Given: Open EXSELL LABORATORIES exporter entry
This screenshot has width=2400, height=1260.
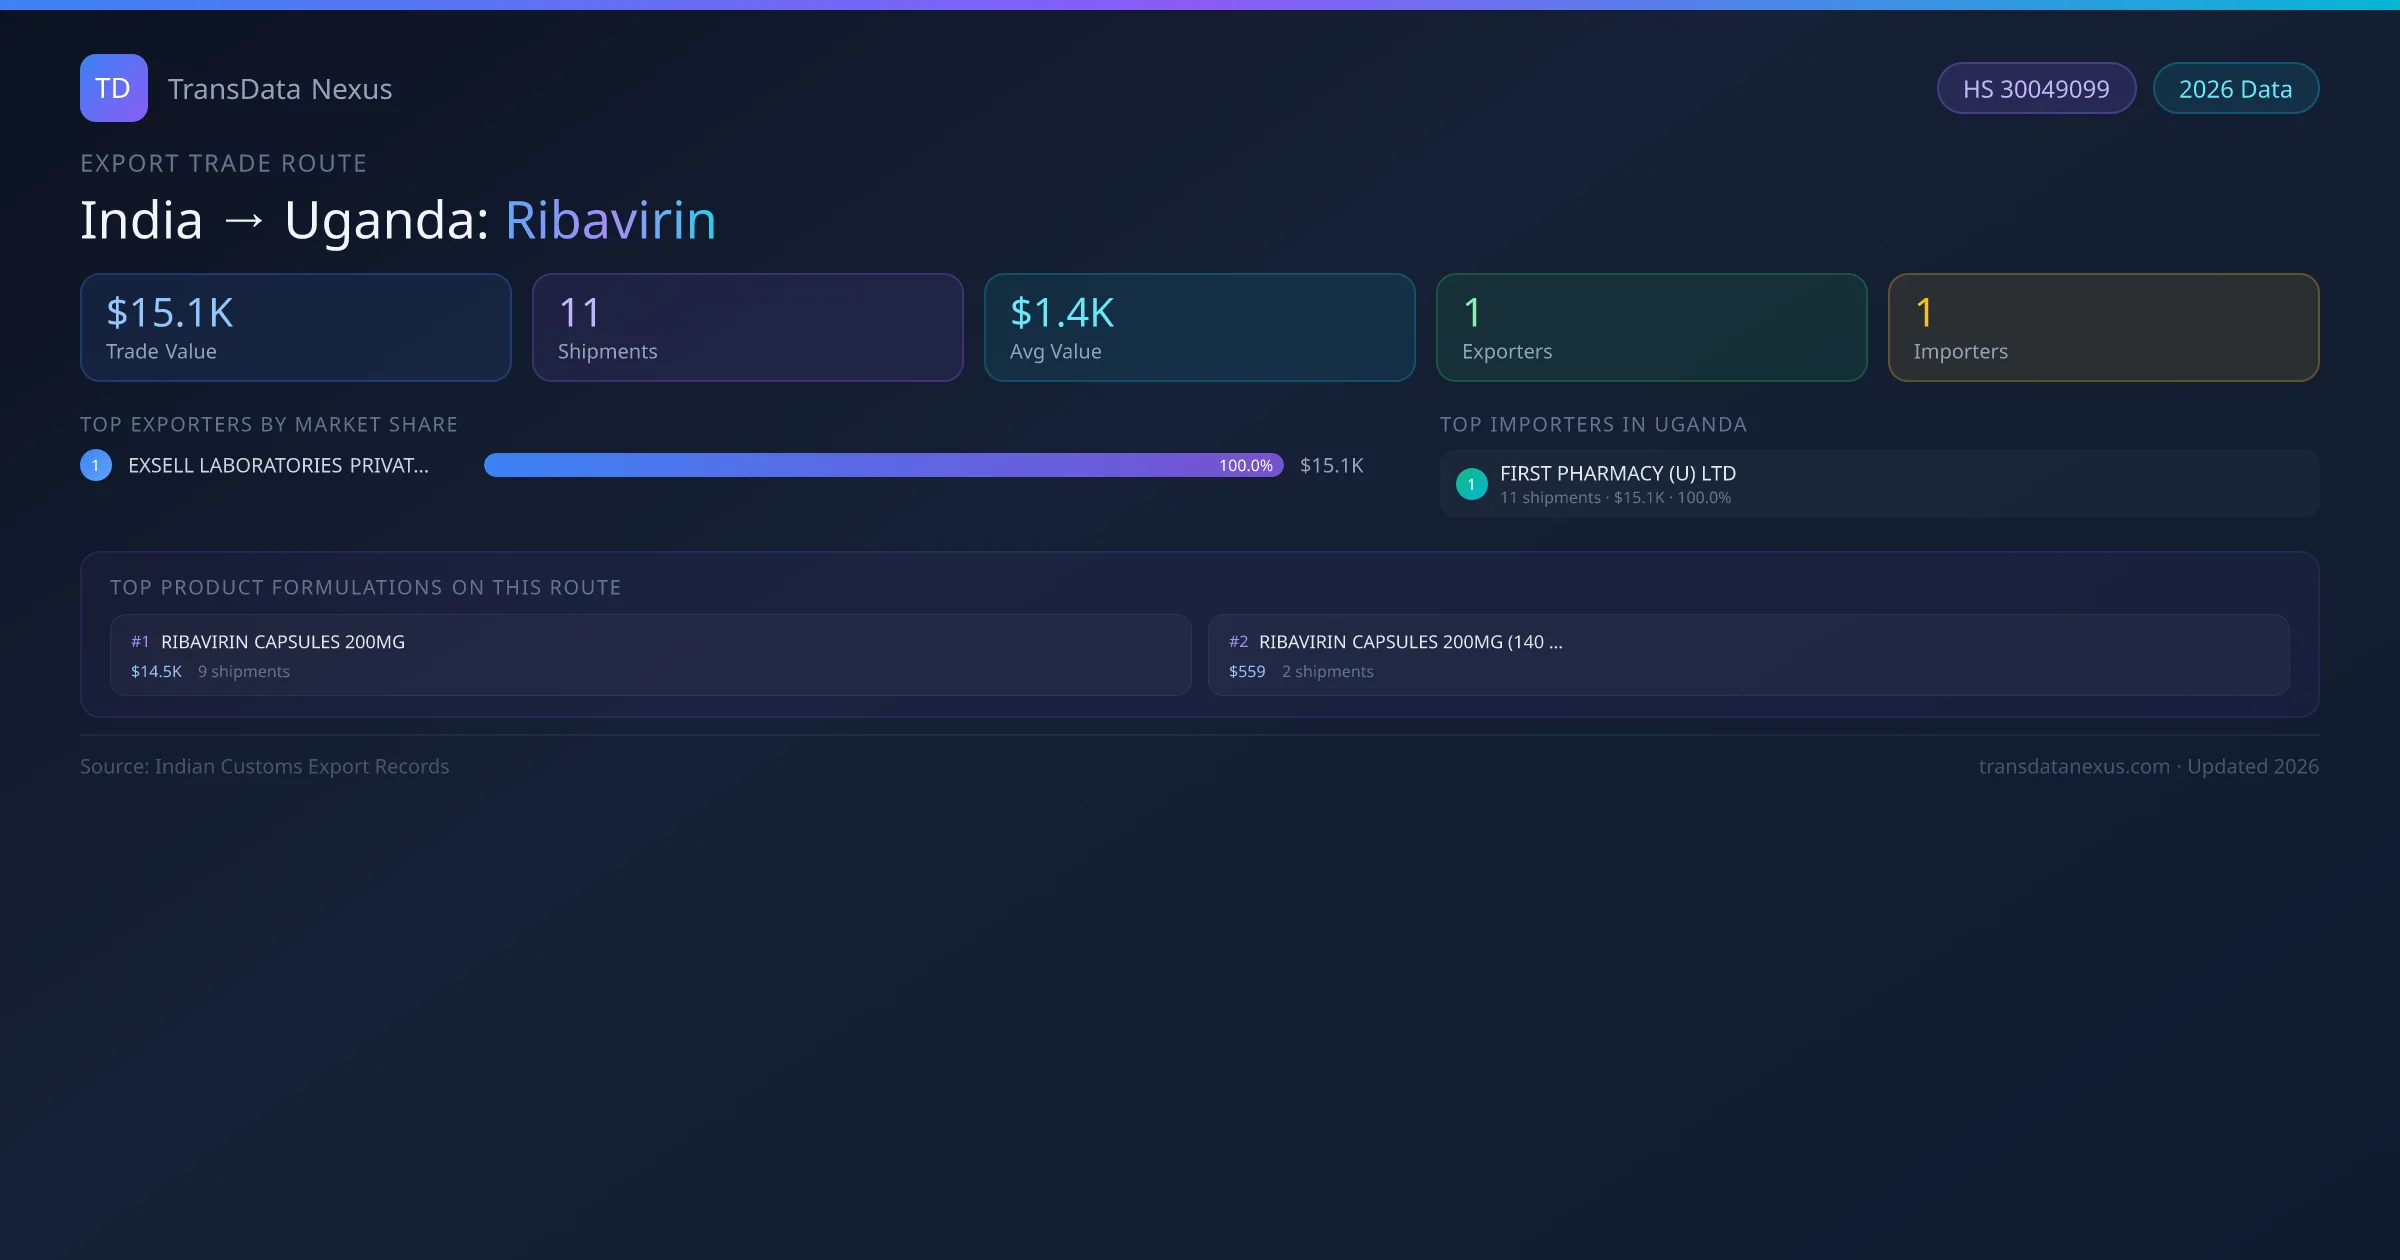Looking at the screenshot, I should tap(278, 465).
